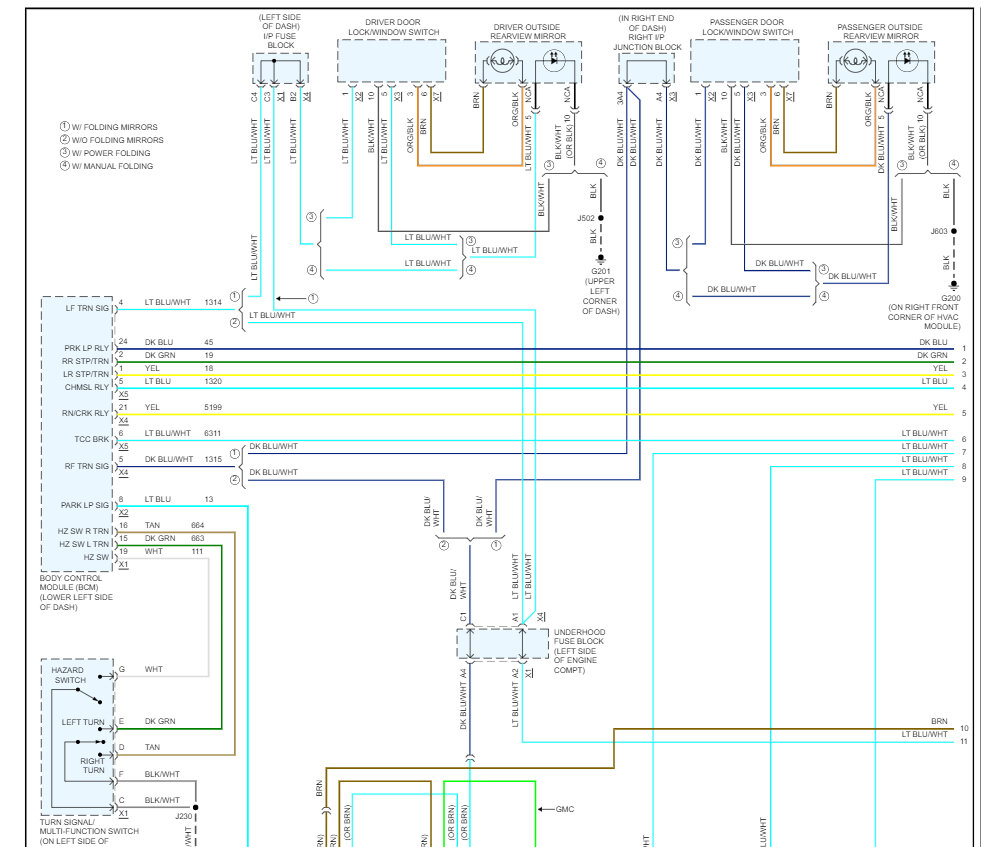Select the G200 ground symbol
This screenshot has height=847, width=981.
tap(953, 286)
